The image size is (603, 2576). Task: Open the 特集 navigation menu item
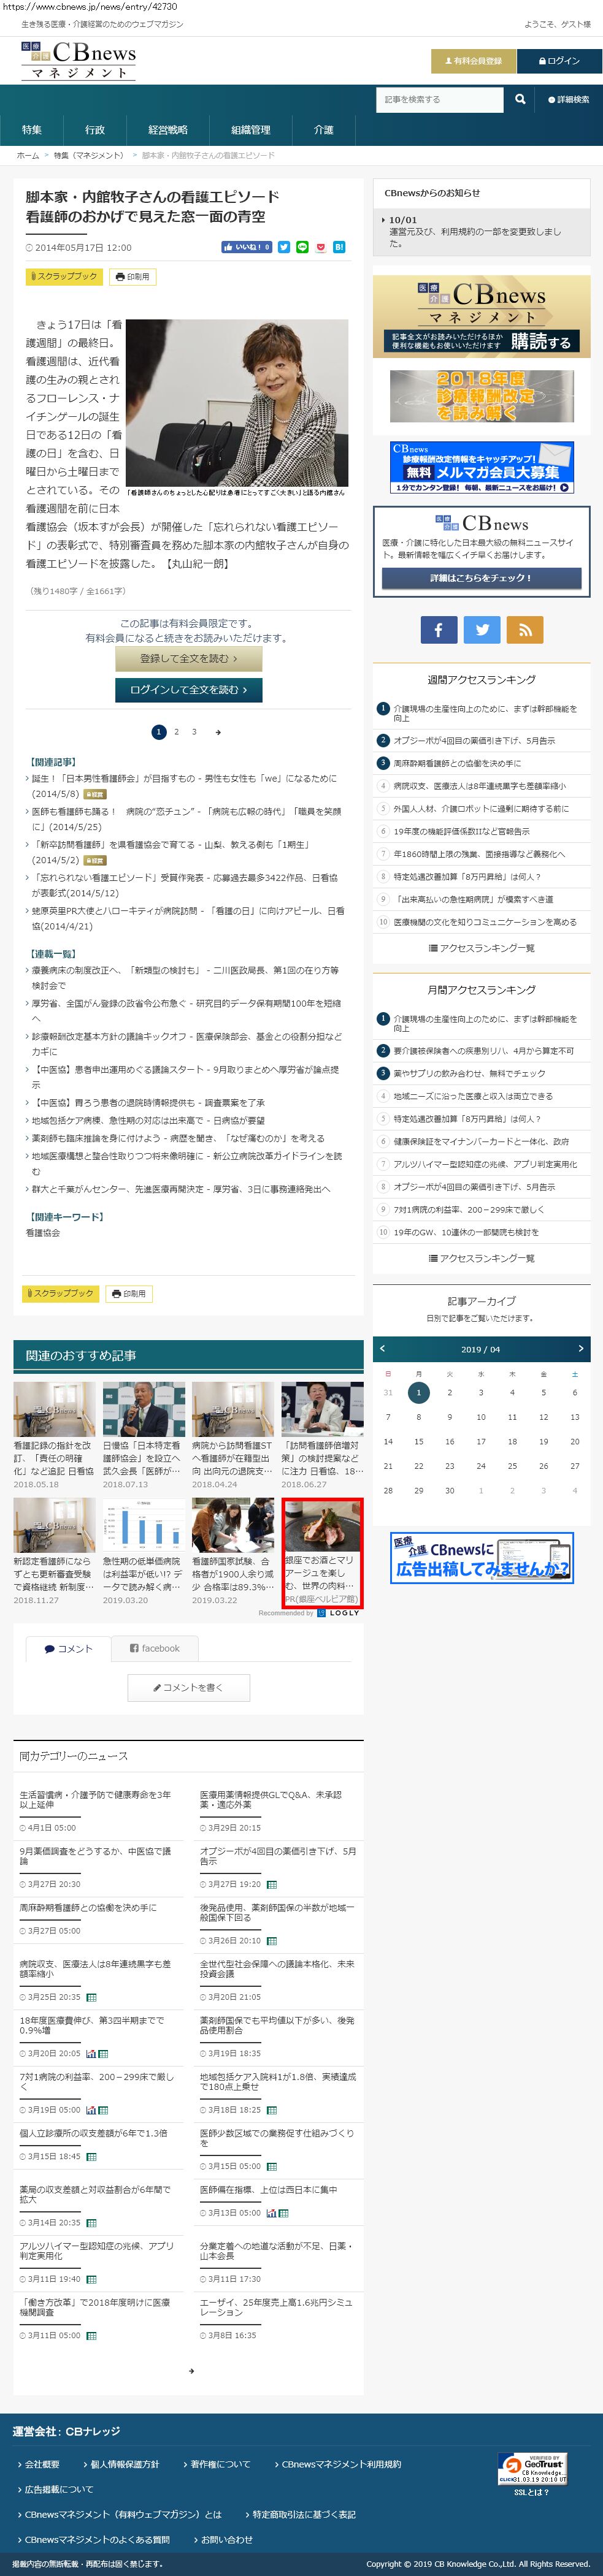(32, 130)
